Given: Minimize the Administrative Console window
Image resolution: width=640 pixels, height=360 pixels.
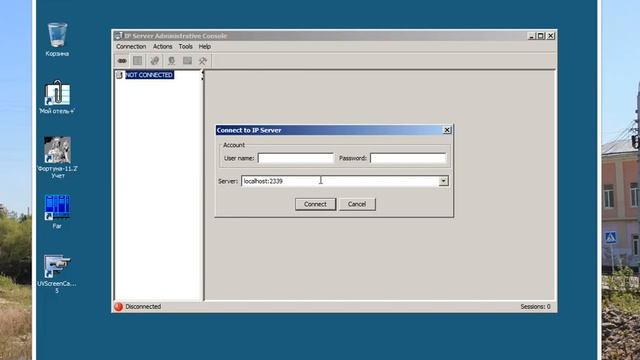Looking at the screenshot, I should (531, 36).
